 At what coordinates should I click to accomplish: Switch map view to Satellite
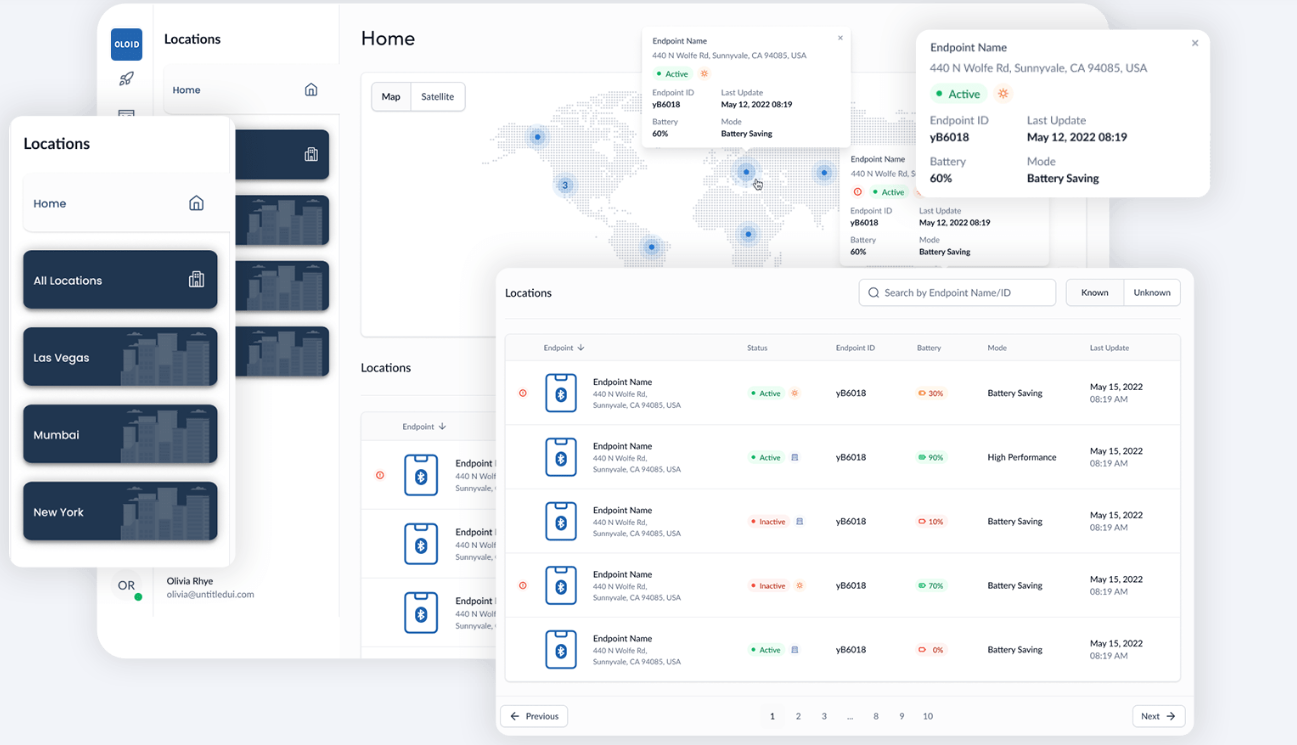click(x=437, y=97)
